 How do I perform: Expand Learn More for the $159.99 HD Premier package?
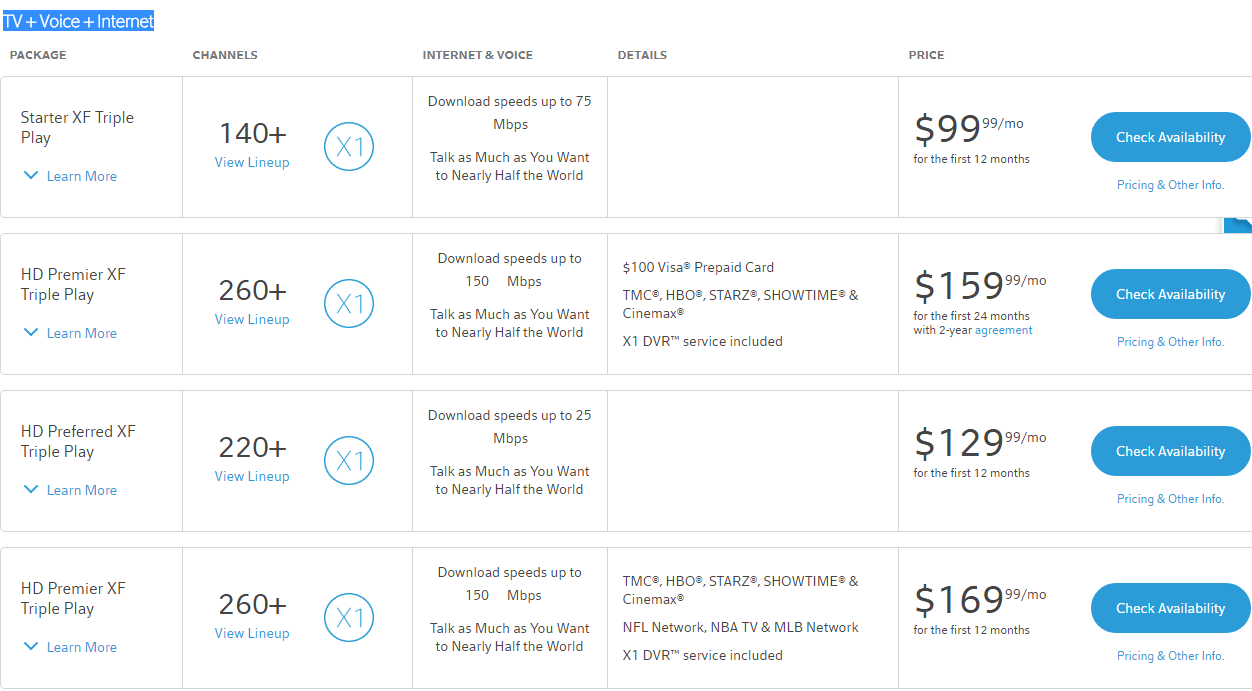[70, 333]
